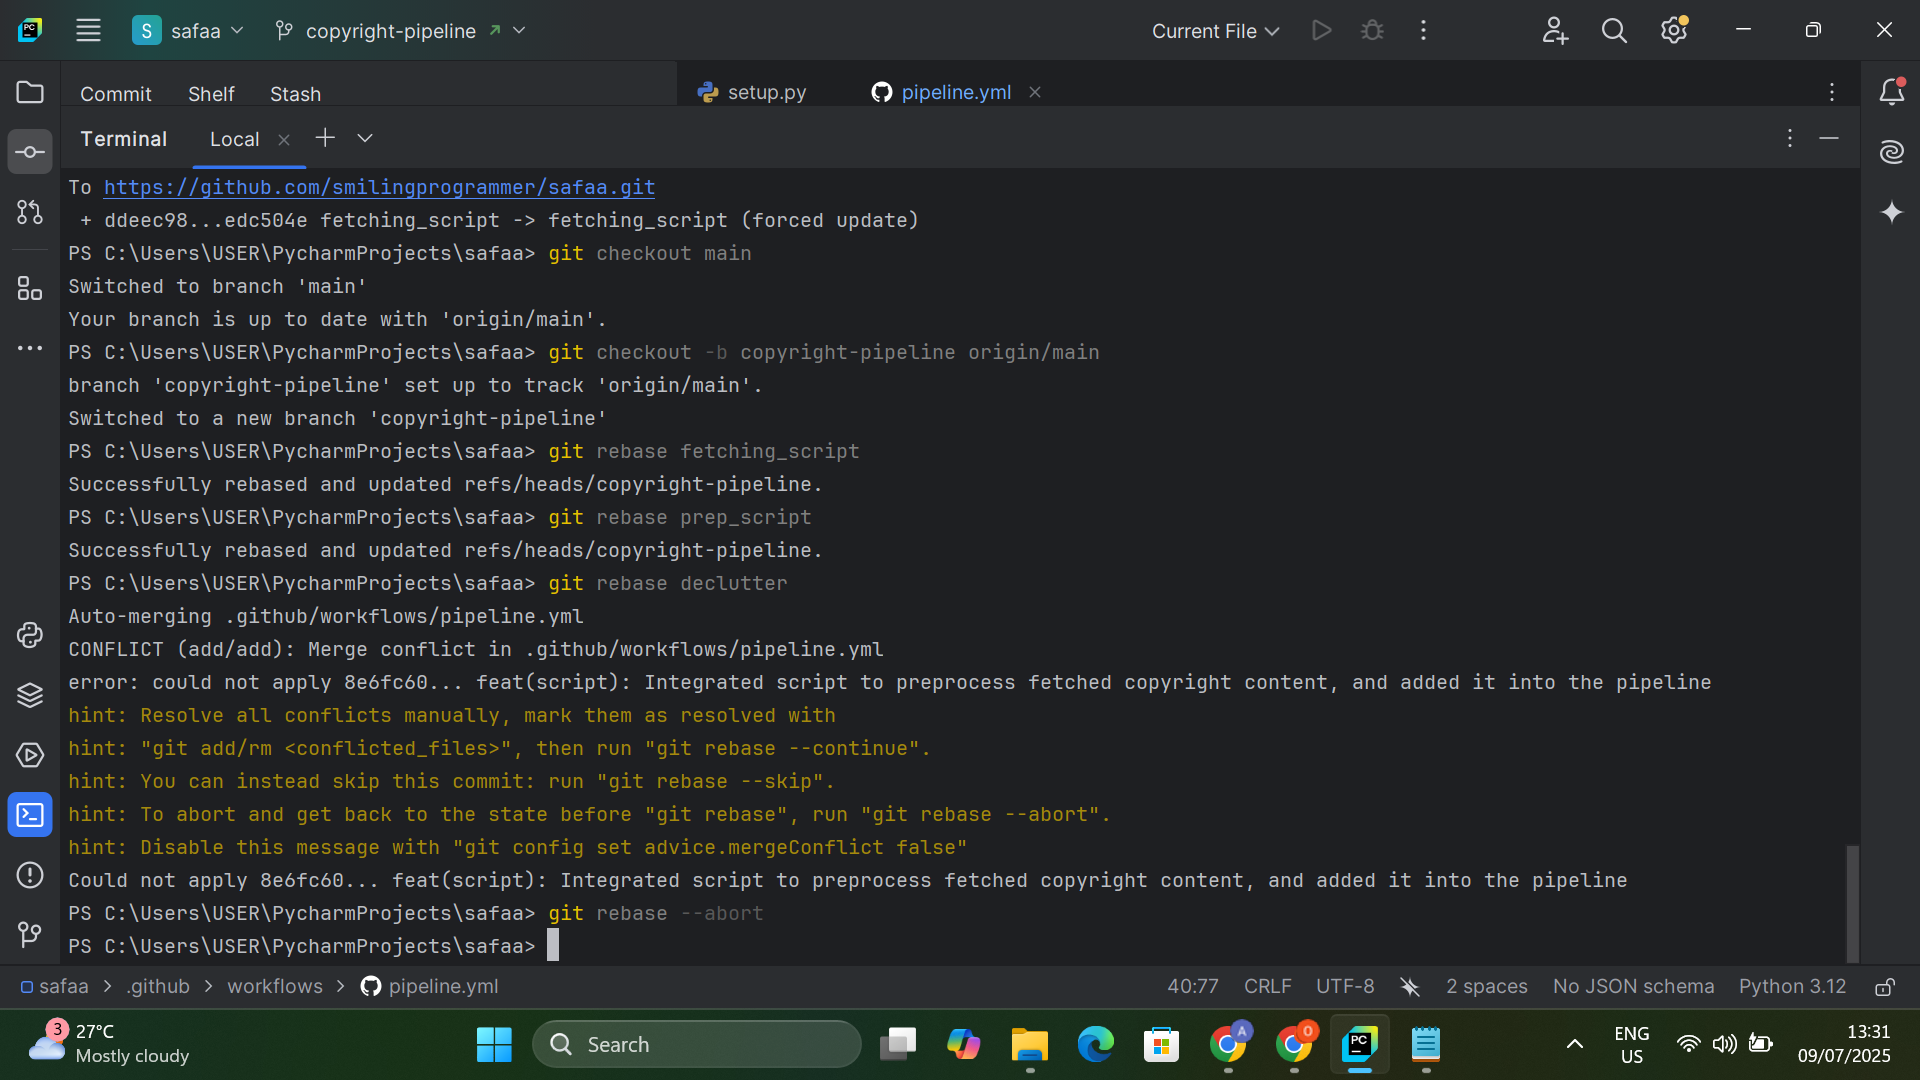Open terminal options vertical dots

(1790, 138)
